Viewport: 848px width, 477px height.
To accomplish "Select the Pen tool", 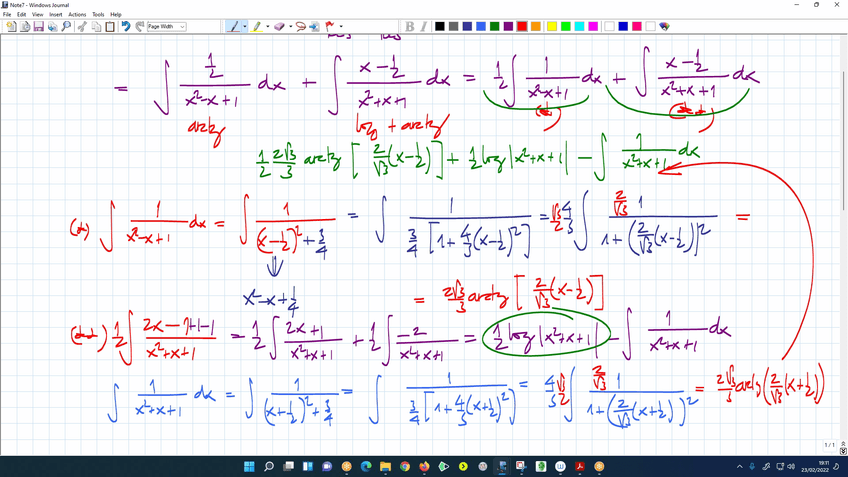I will coord(233,26).
